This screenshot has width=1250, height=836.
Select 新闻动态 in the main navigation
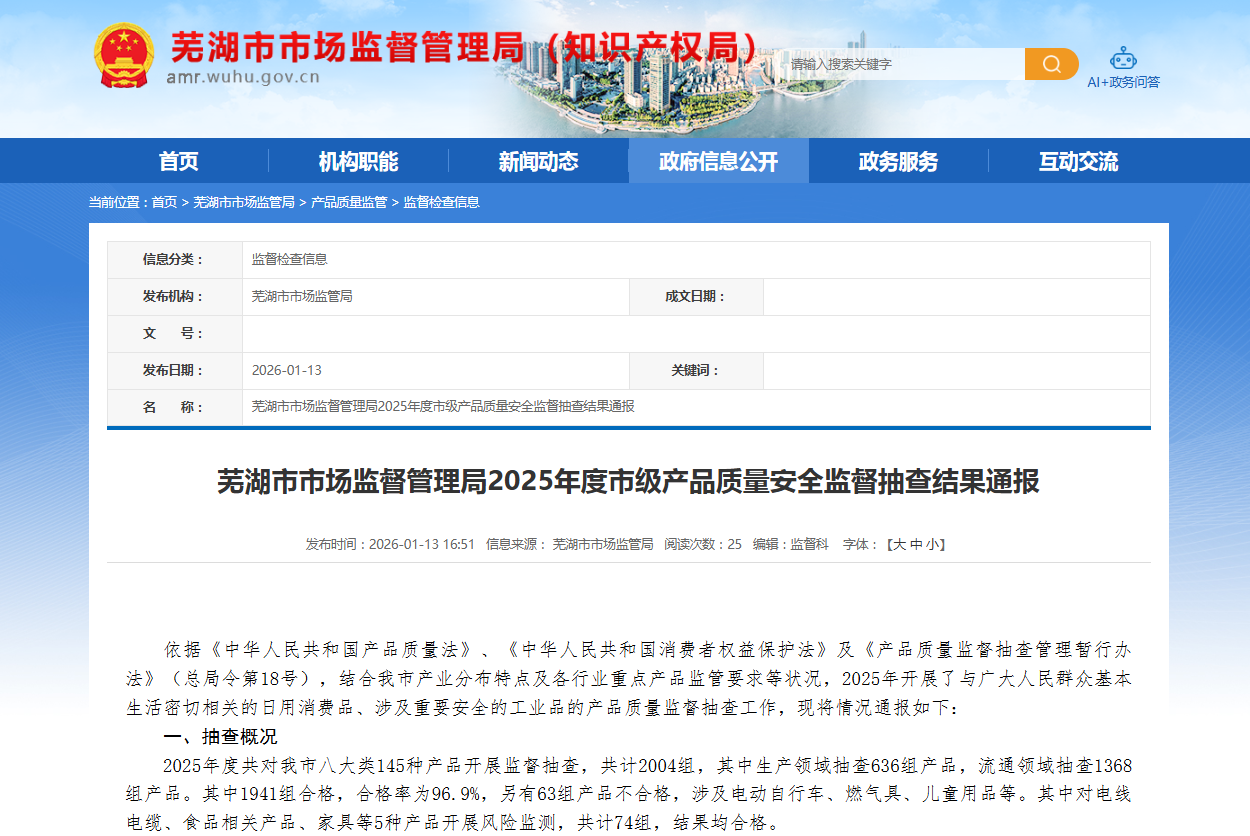(x=538, y=161)
